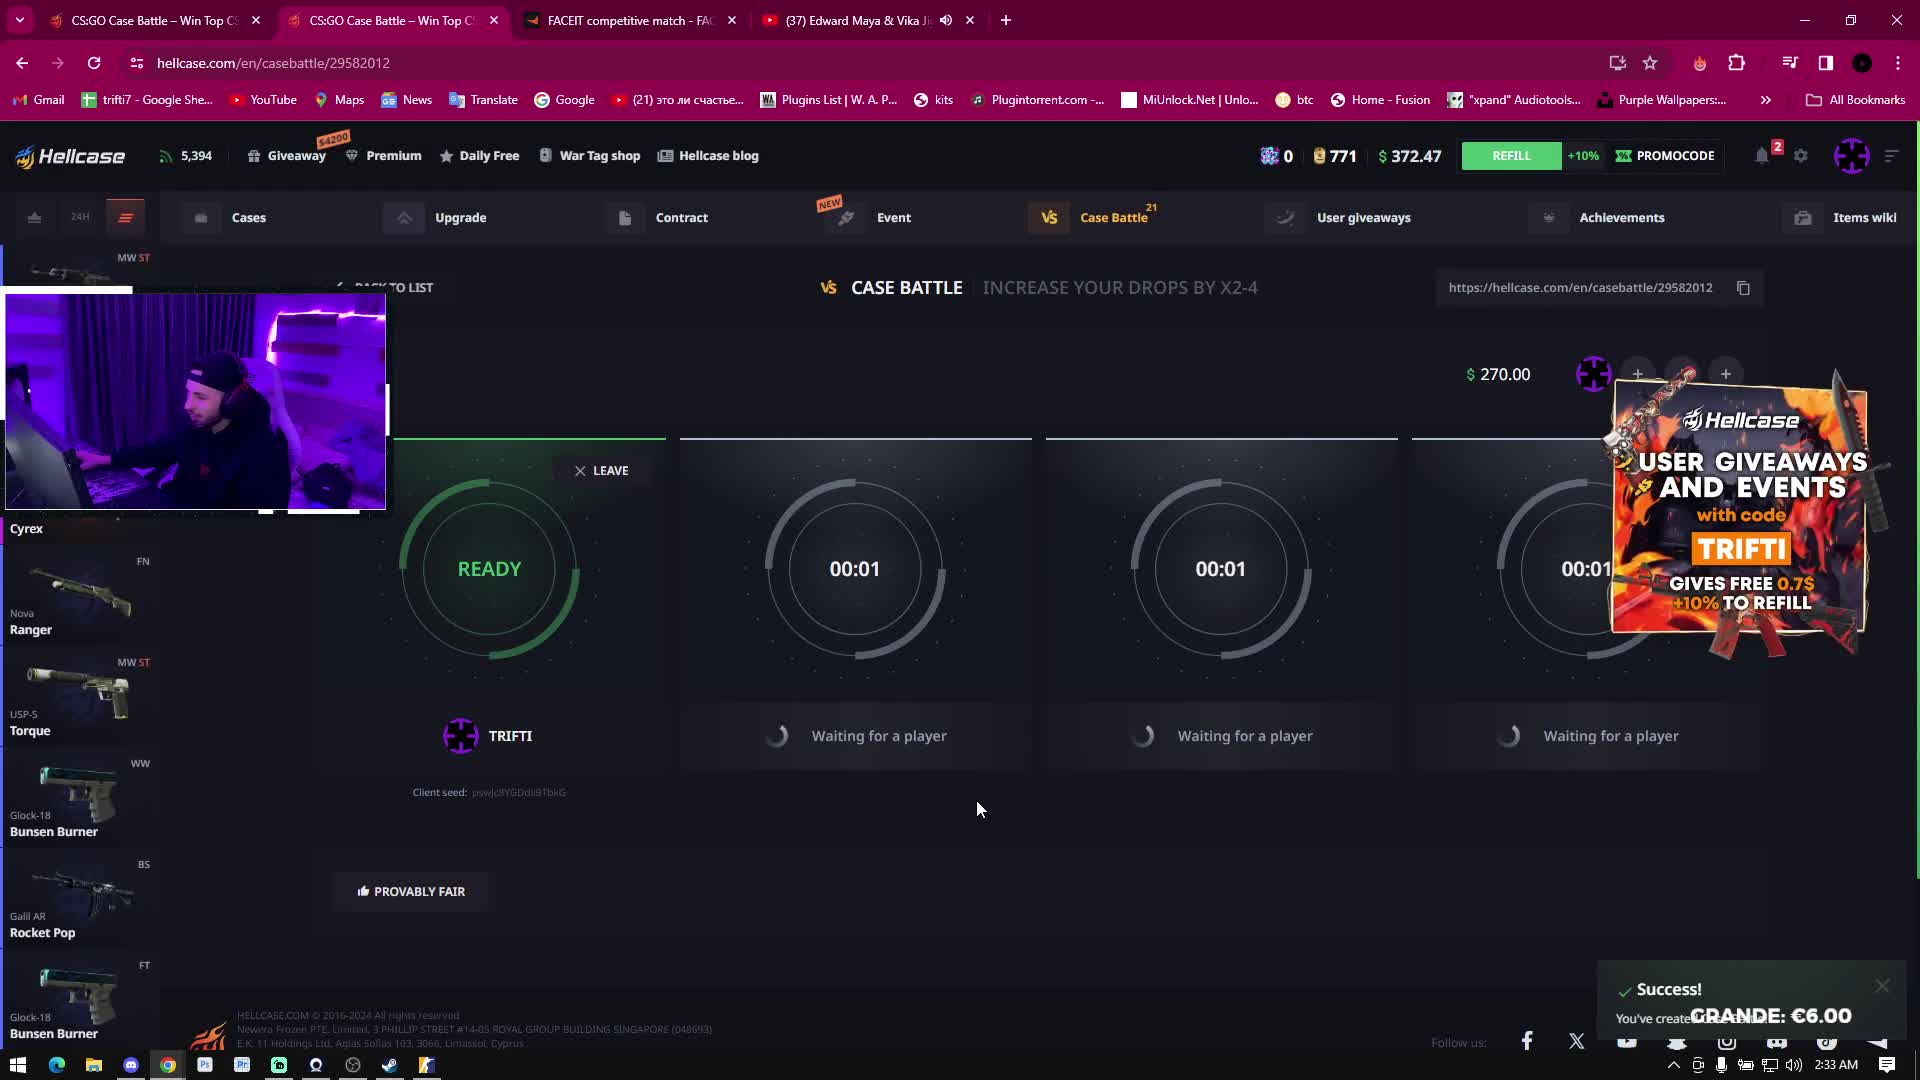This screenshot has width=1920, height=1080.
Task: Open the right-side hamburger menu icon
Action: coord(1891,156)
